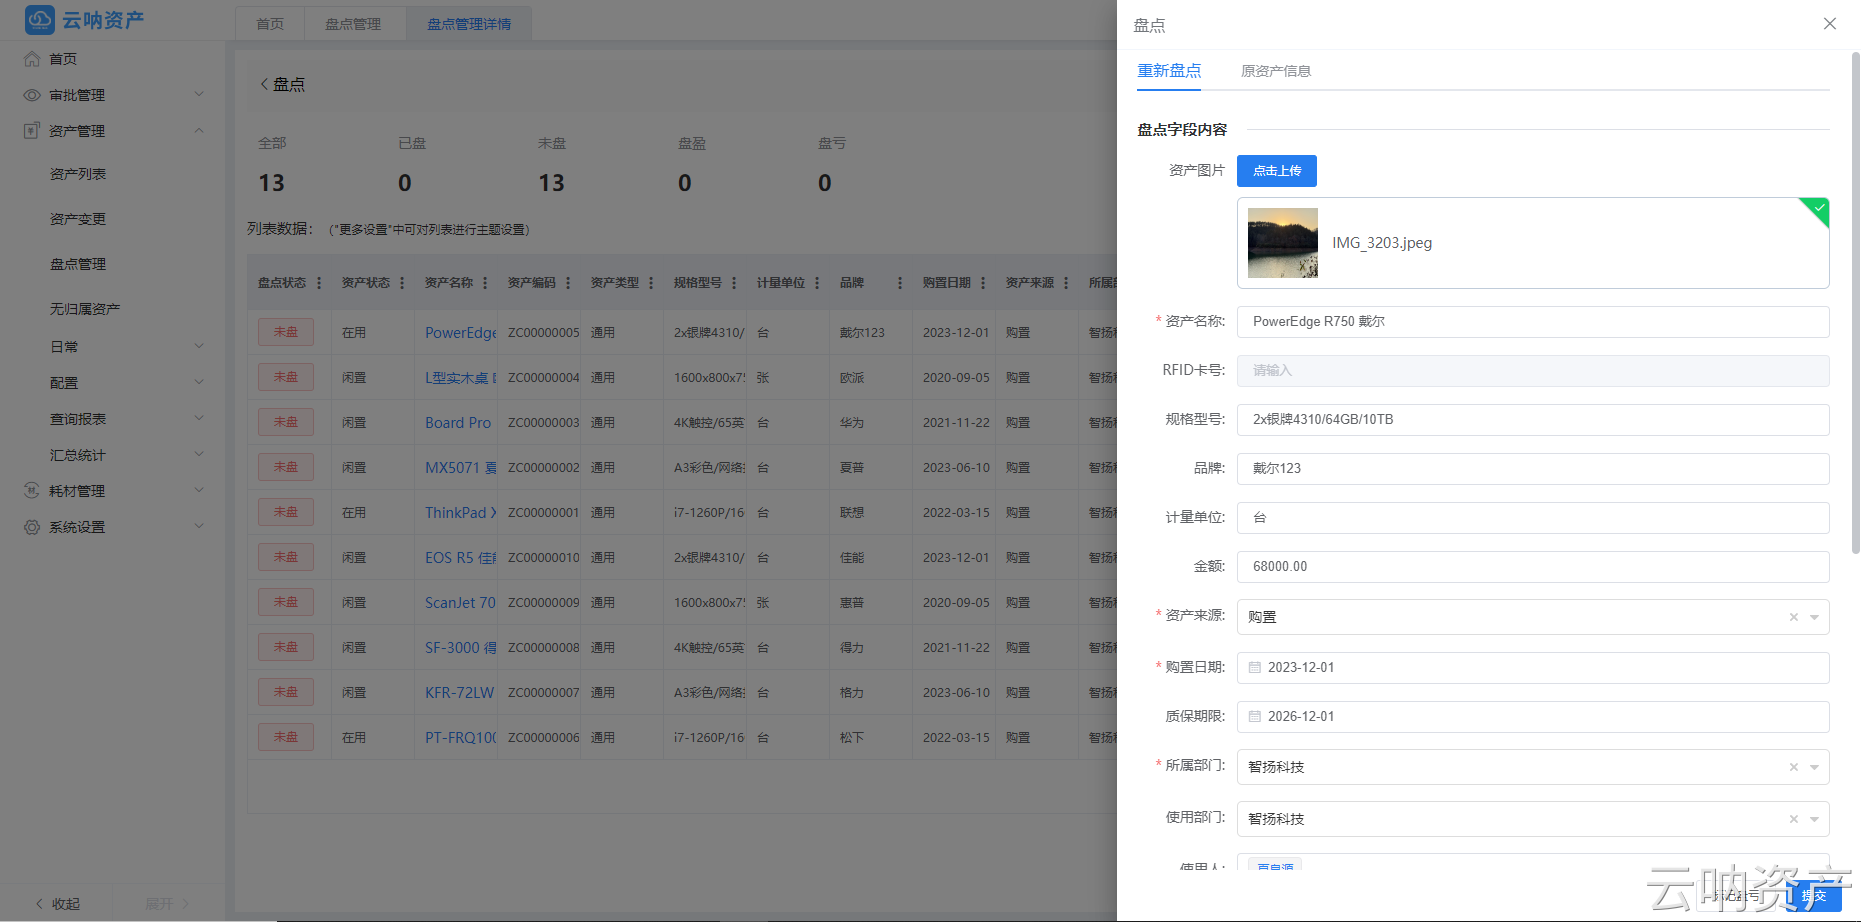Switch to the 原资产信息 tab
This screenshot has width=1861, height=922.
tap(1275, 71)
